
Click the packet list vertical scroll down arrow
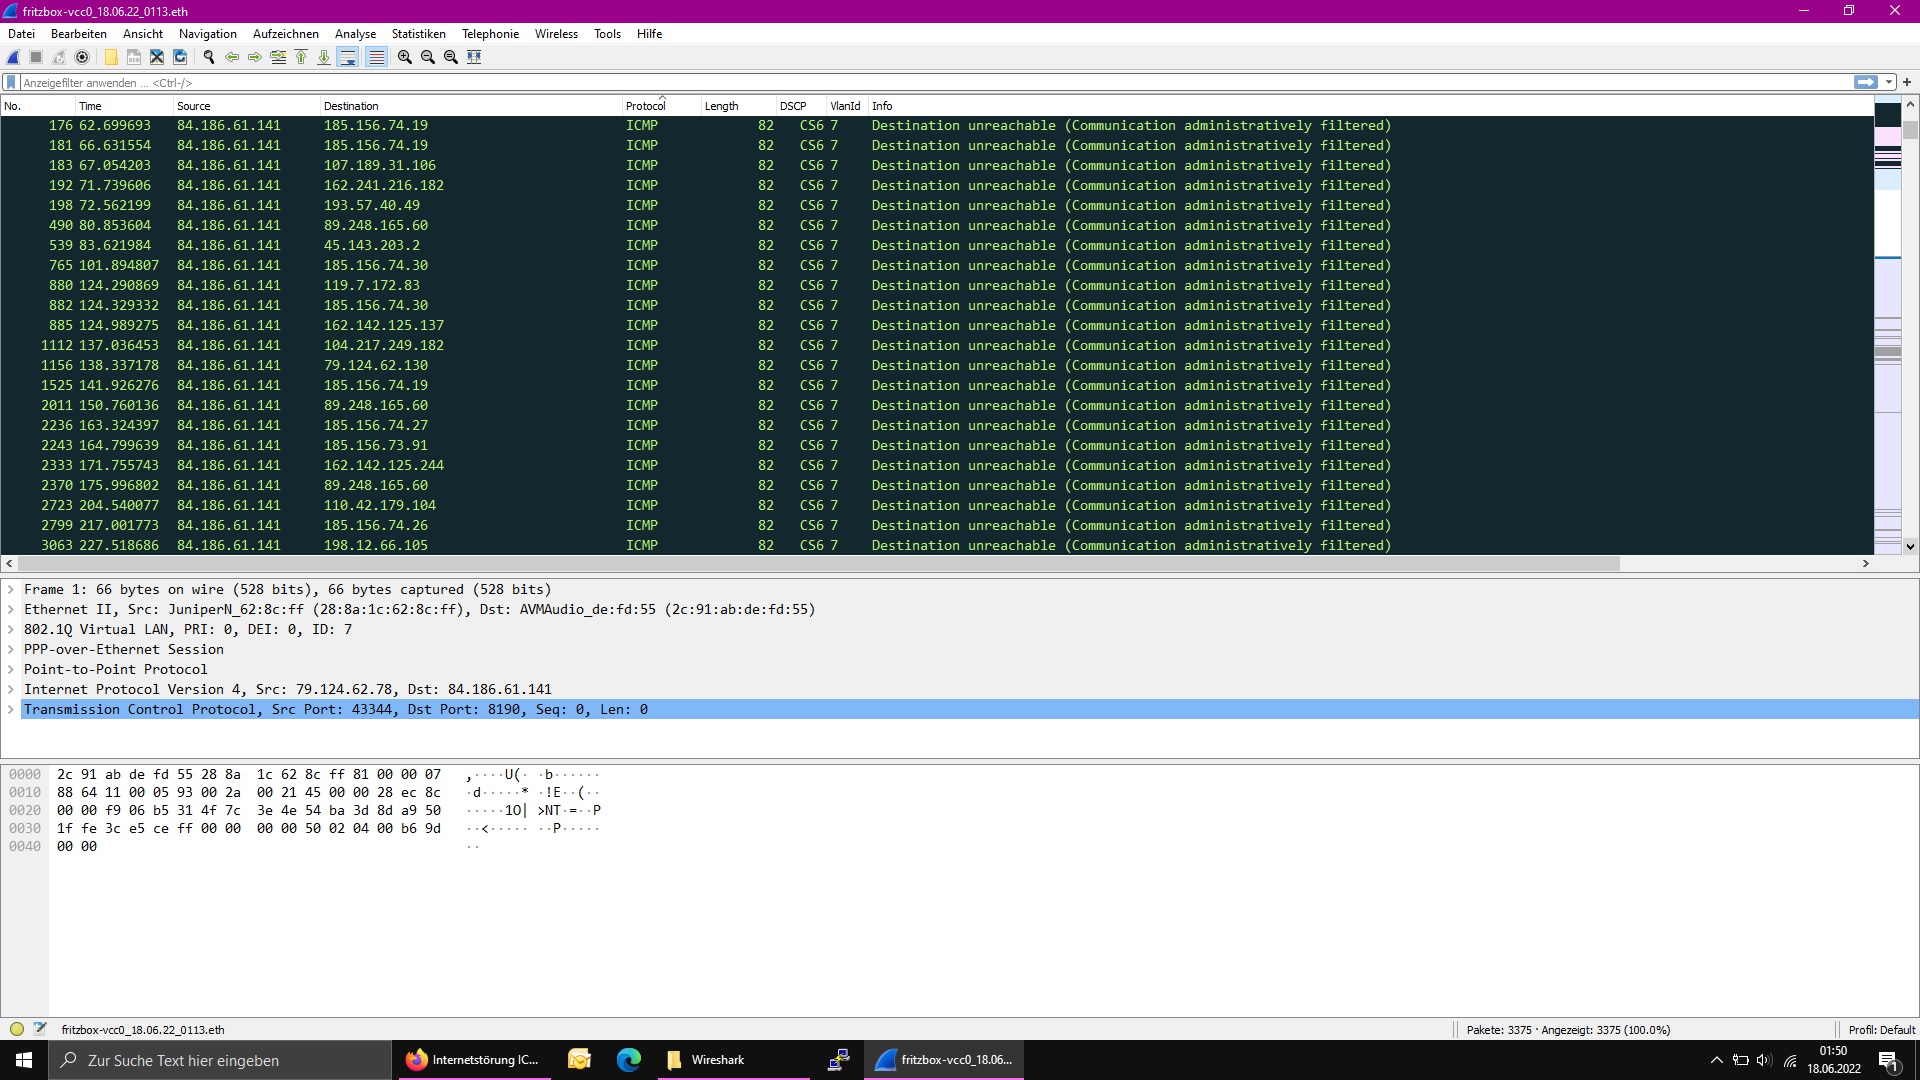coord(1910,546)
